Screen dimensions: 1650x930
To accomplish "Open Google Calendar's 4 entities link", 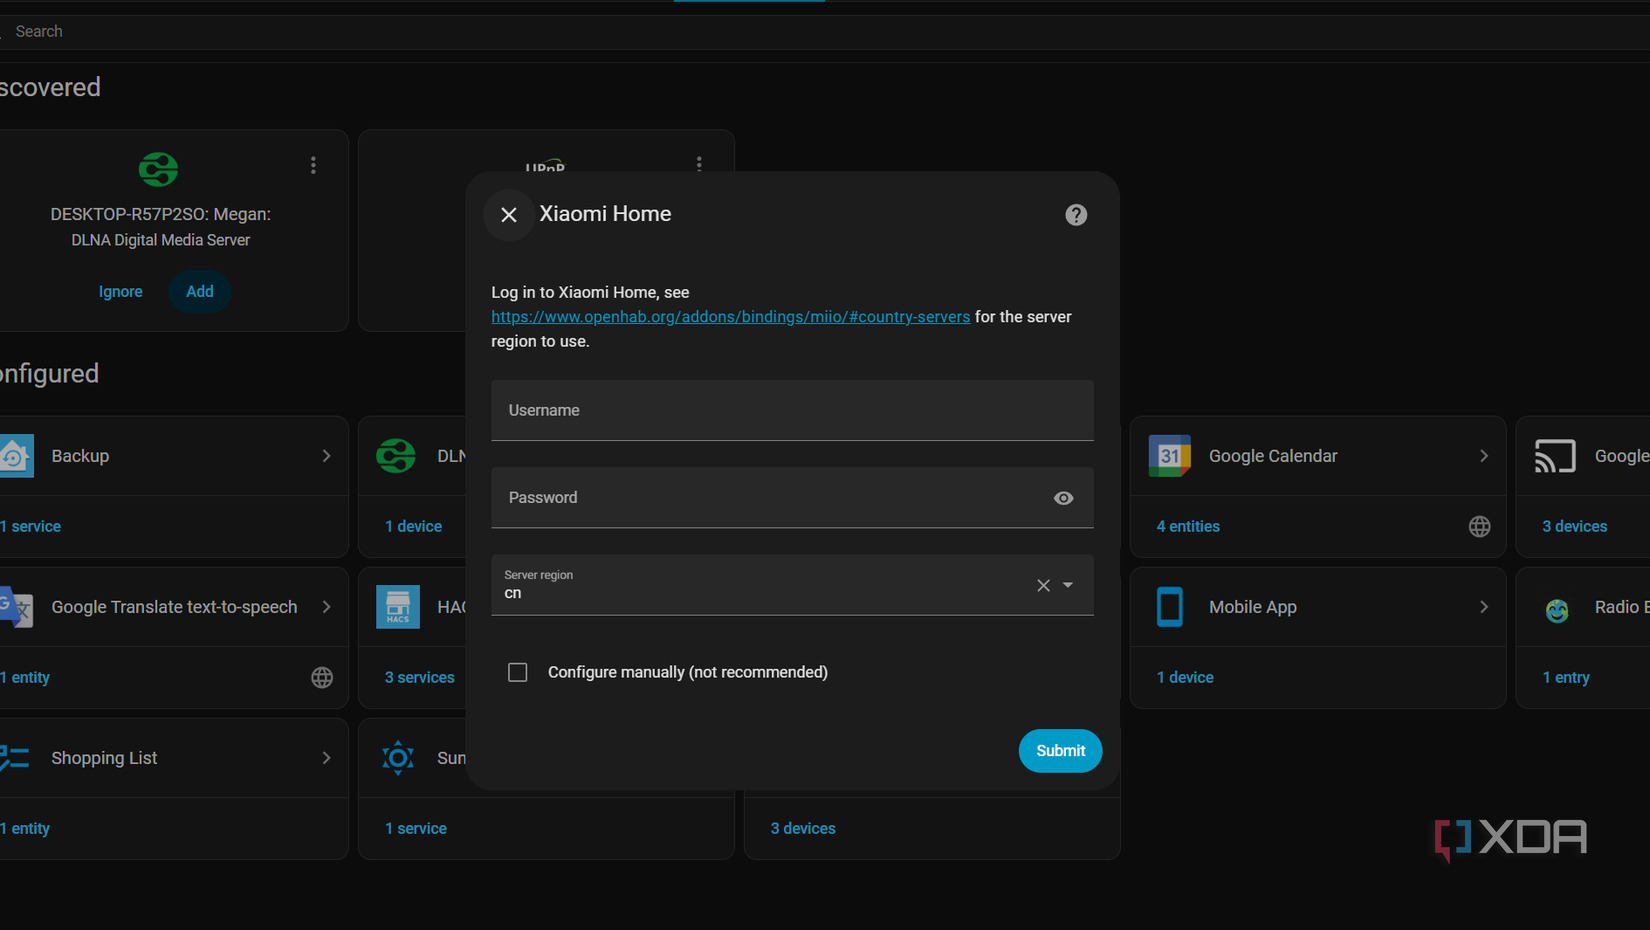I will 1188,526.
